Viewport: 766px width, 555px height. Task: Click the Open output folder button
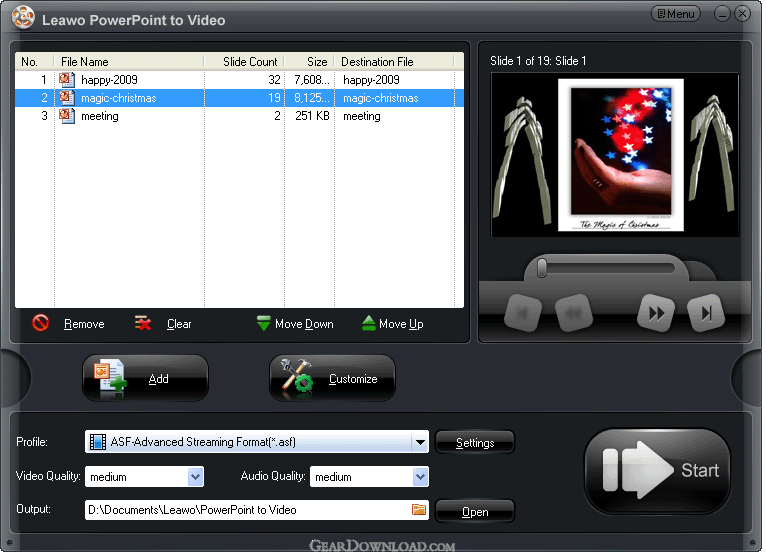[477, 513]
